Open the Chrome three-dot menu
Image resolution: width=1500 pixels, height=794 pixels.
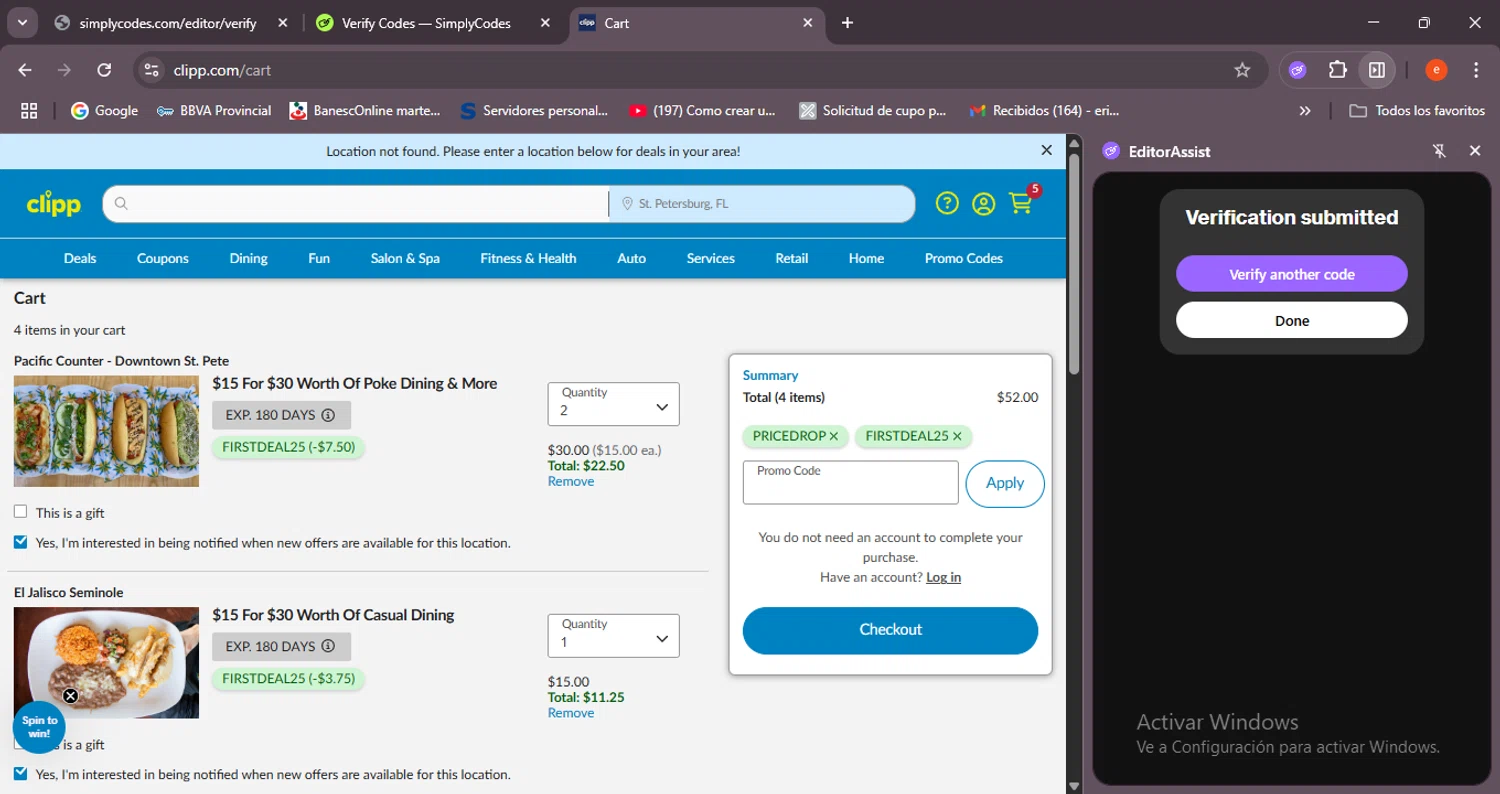pyautogui.click(x=1476, y=70)
